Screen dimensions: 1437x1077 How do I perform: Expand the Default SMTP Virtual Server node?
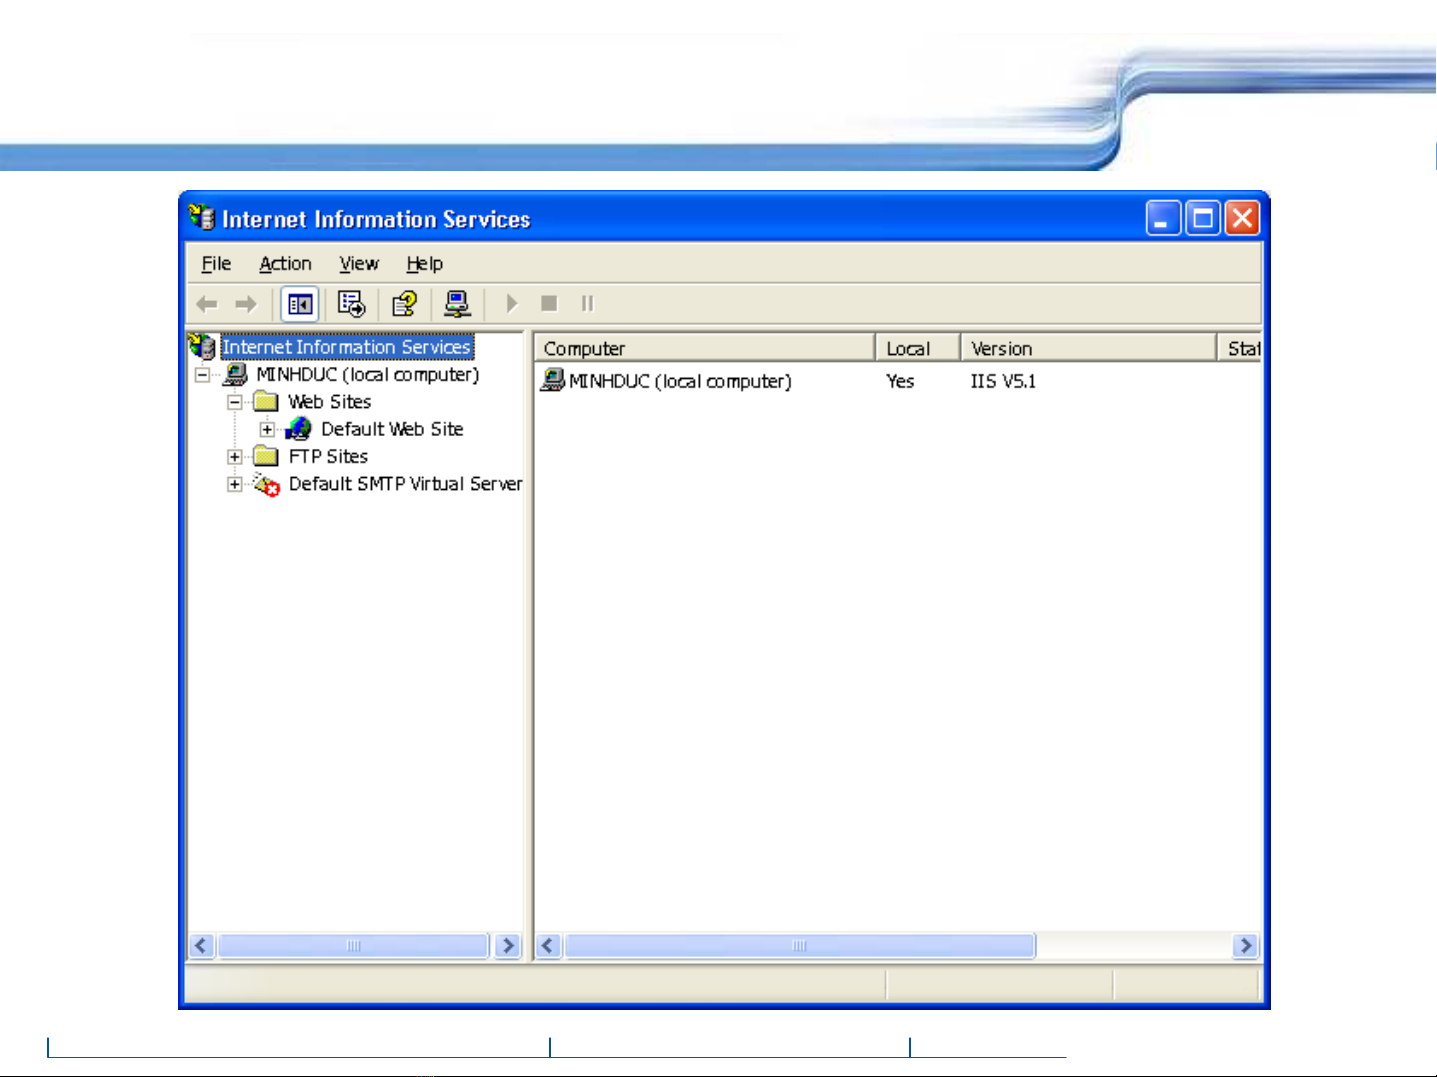[235, 484]
